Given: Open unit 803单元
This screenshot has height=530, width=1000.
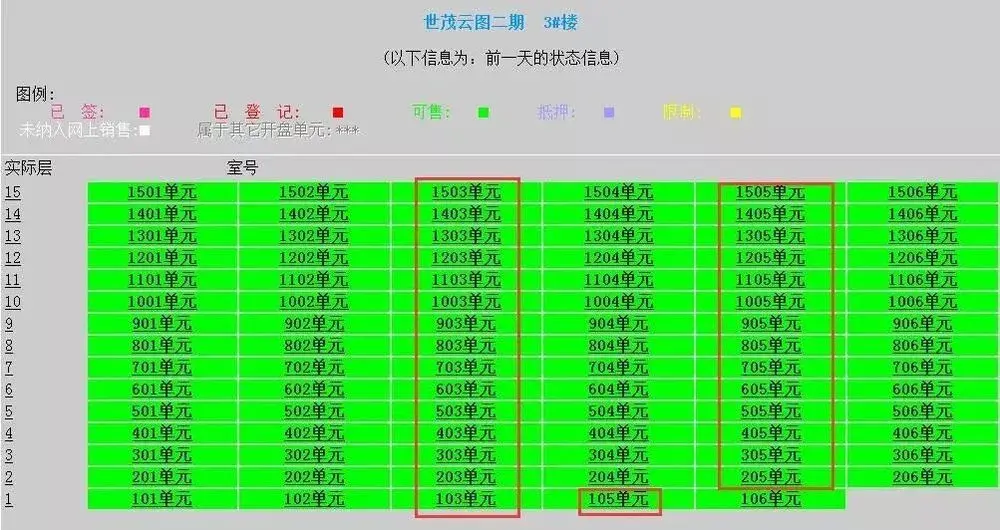Looking at the screenshot, I should [466, 346].
